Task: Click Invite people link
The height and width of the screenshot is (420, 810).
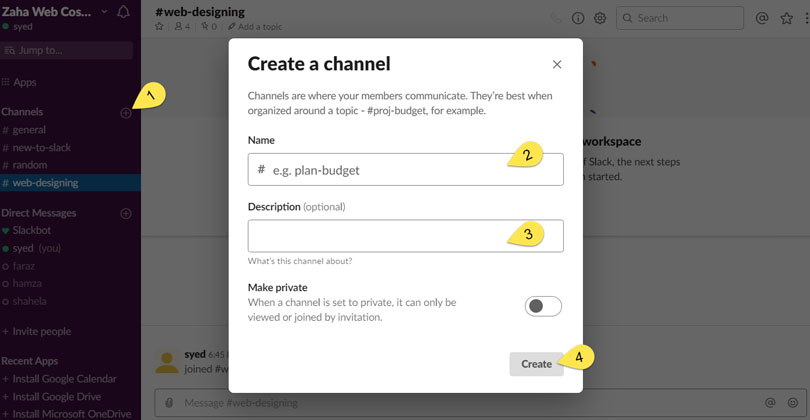Action: pyautogui.click(x=37, y=332)
